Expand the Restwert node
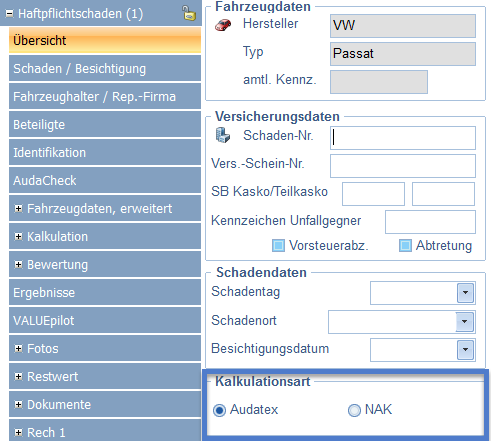491x441 pixels. pos(19,376)
